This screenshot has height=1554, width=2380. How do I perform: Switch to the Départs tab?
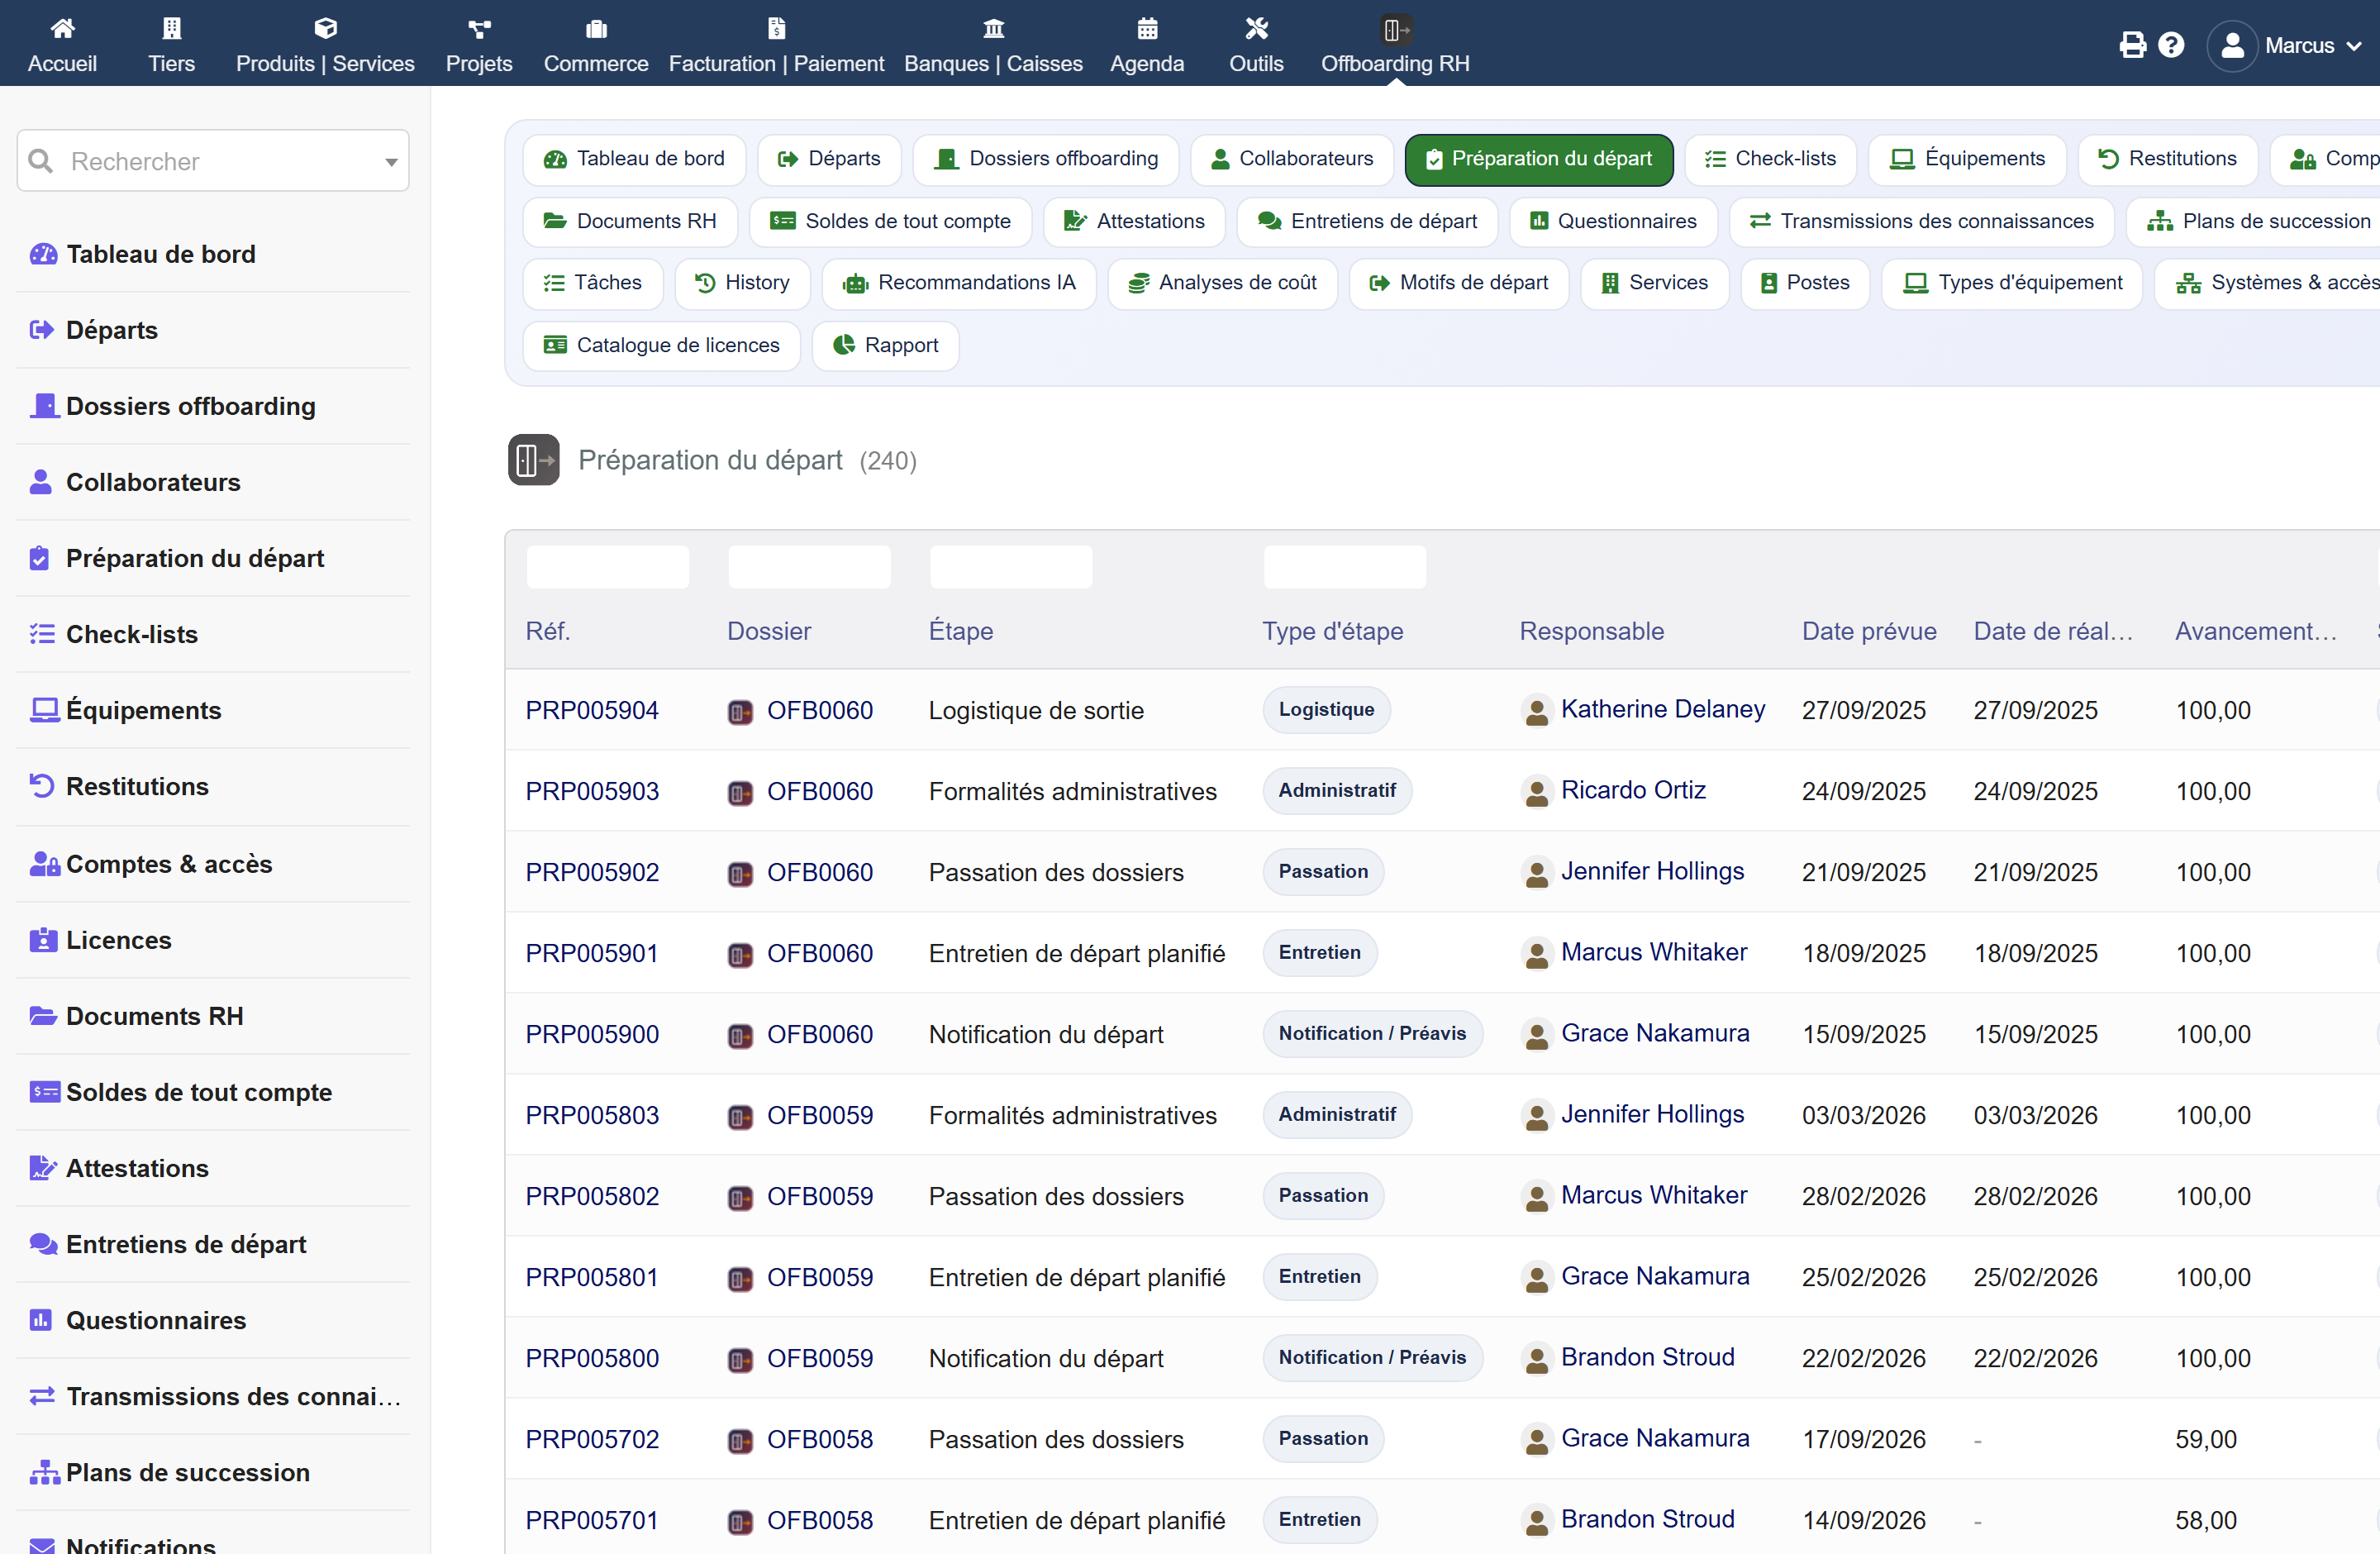pyautogui.click(x=829, y=159)
